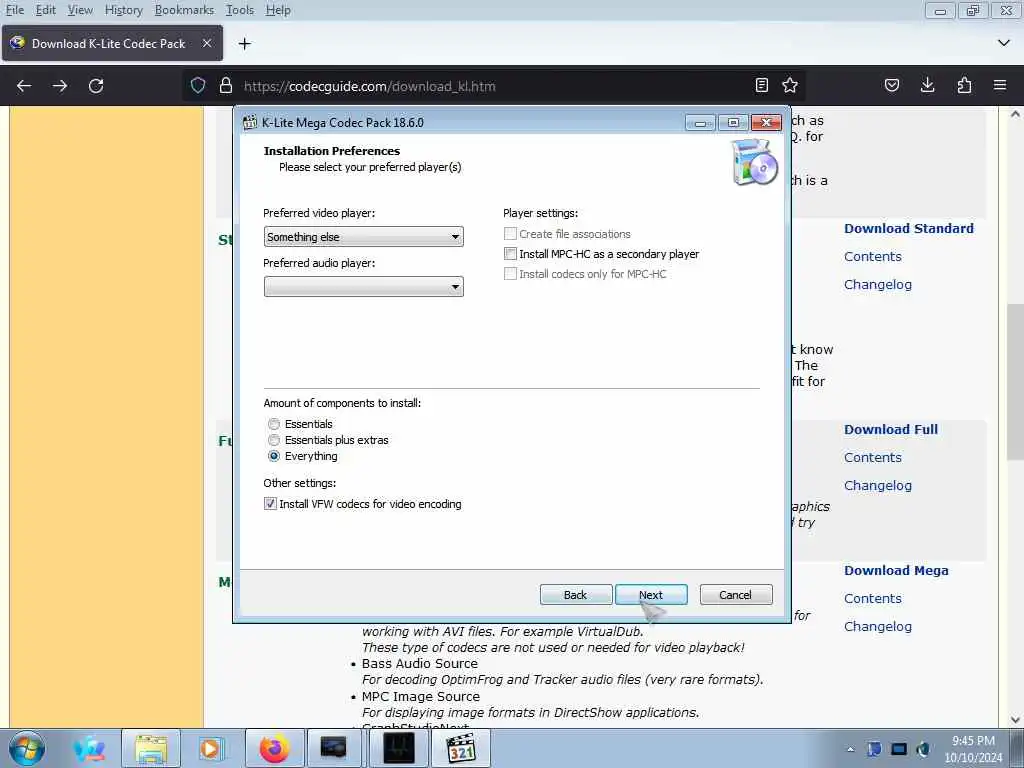
Task: Click the page vertical scrollbar thumb
Action: tap(1015, 381)
